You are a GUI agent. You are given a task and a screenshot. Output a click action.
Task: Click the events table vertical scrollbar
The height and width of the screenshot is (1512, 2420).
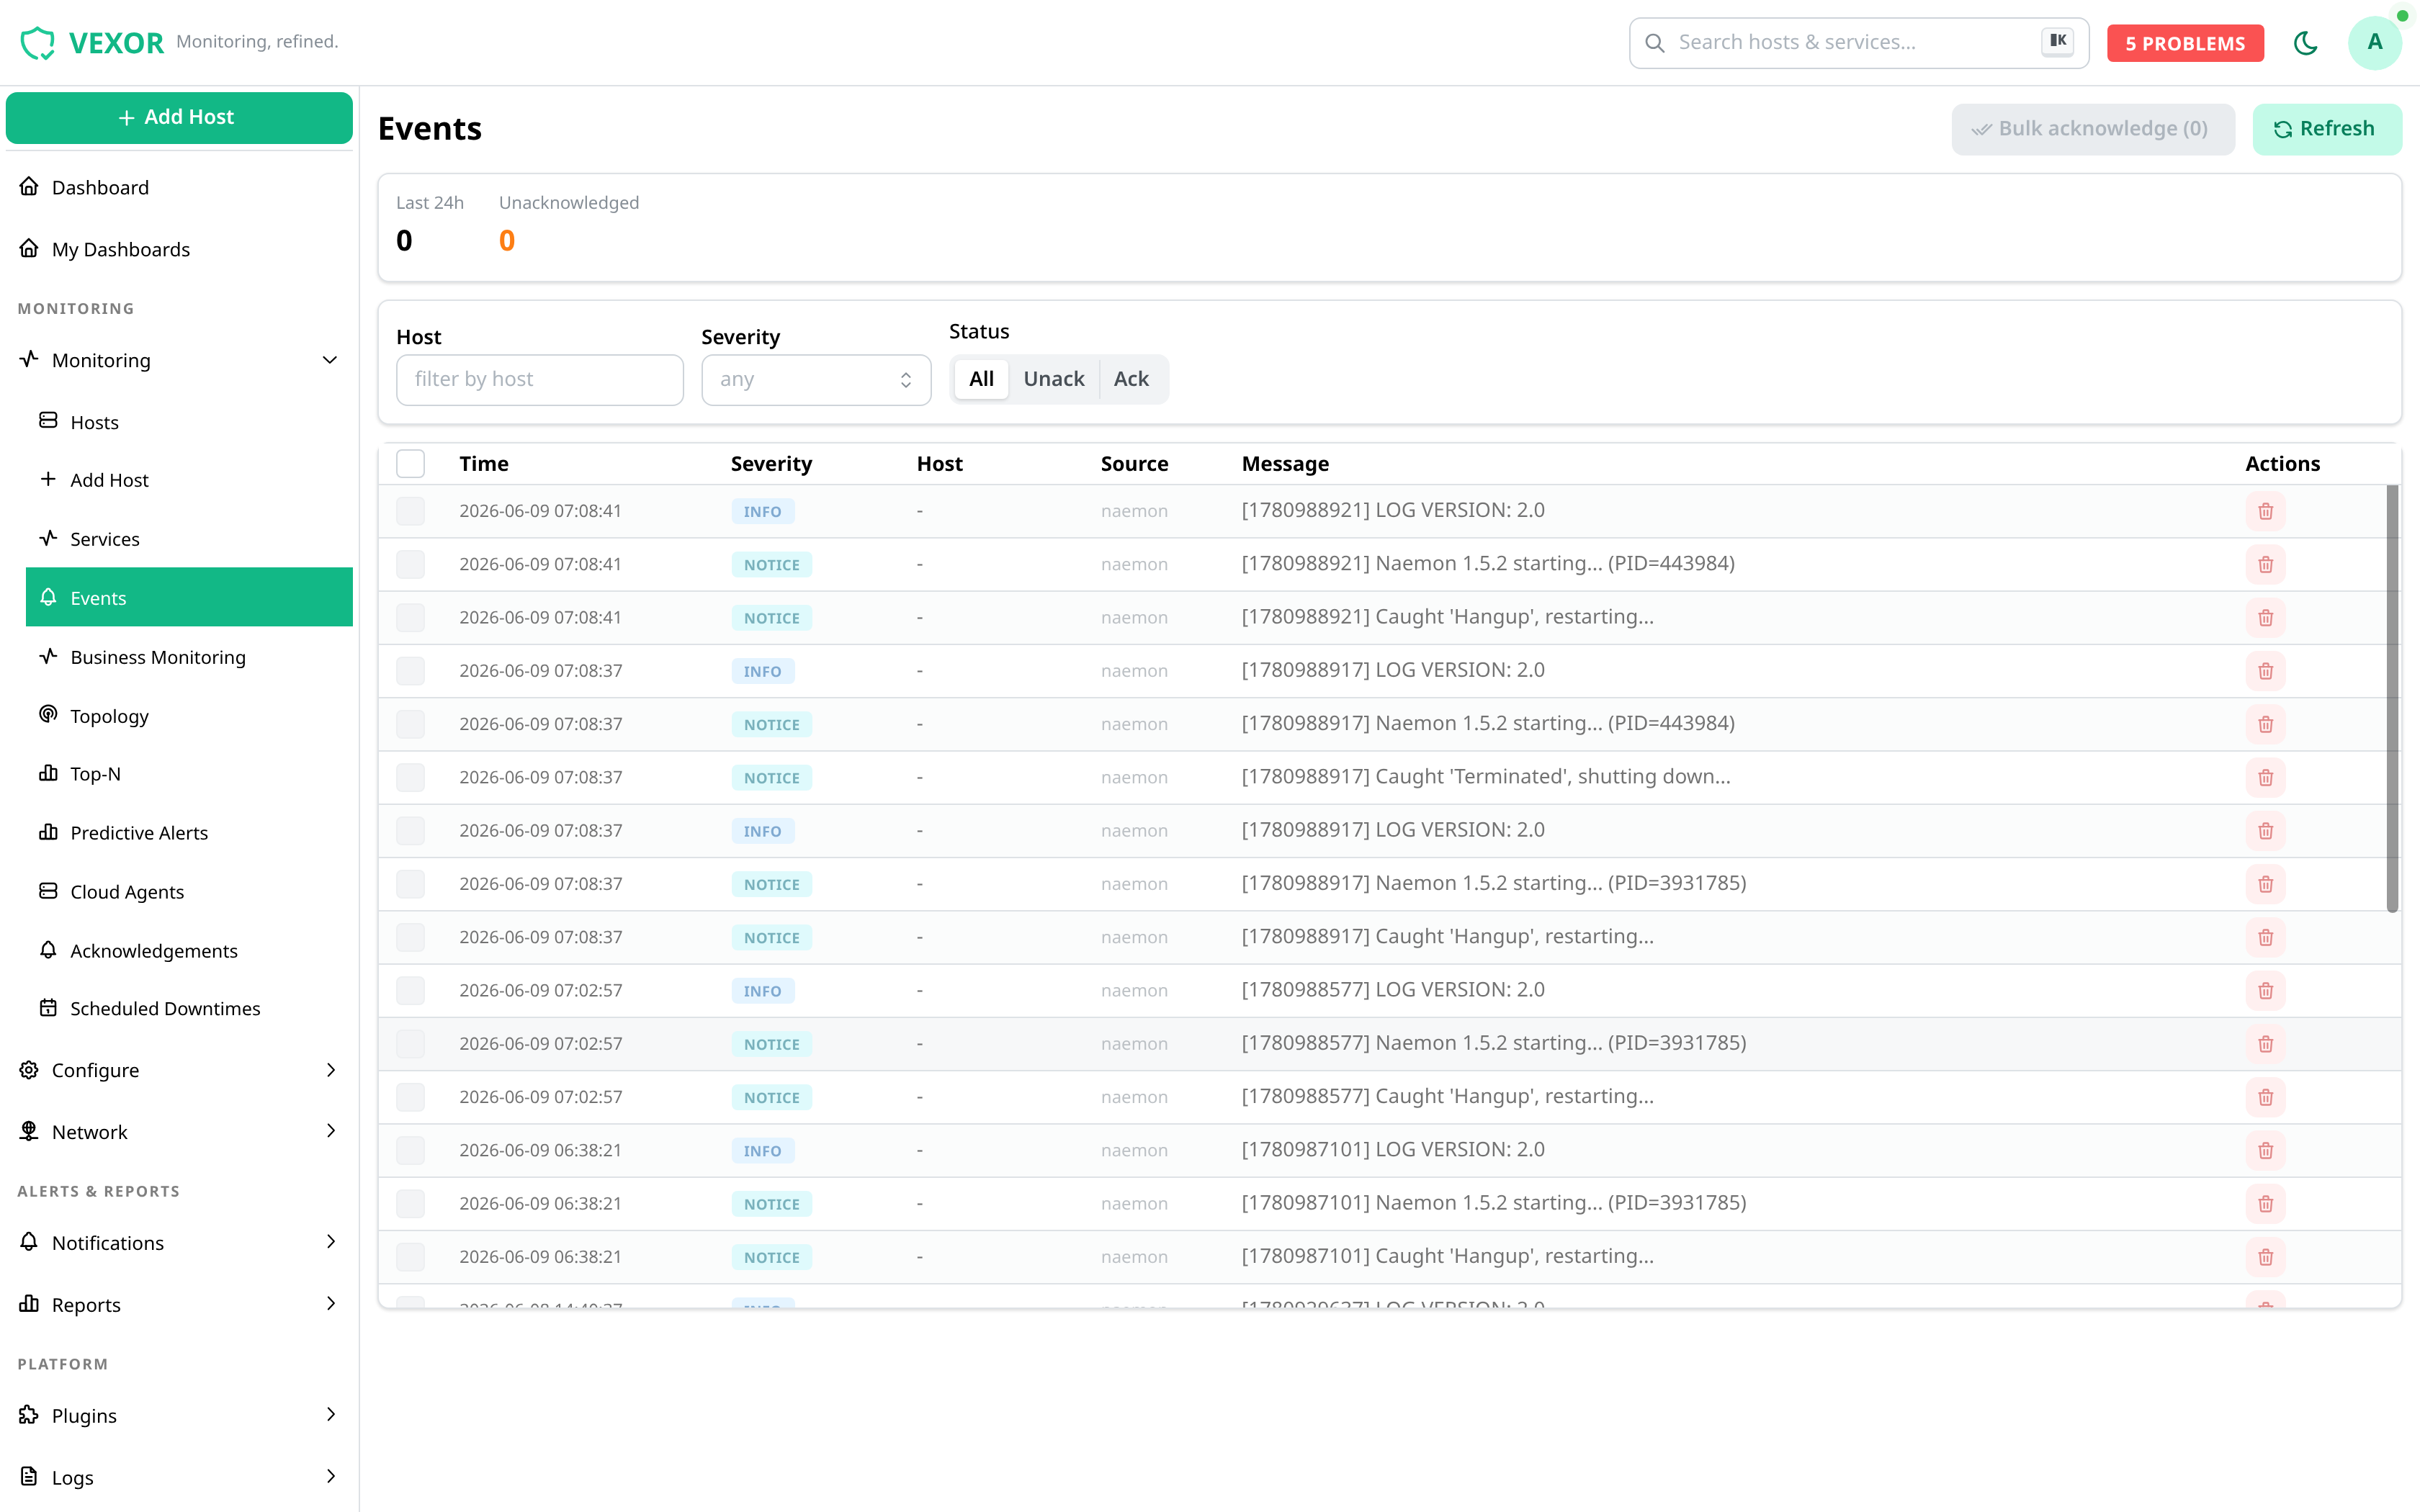(2392, 698)
